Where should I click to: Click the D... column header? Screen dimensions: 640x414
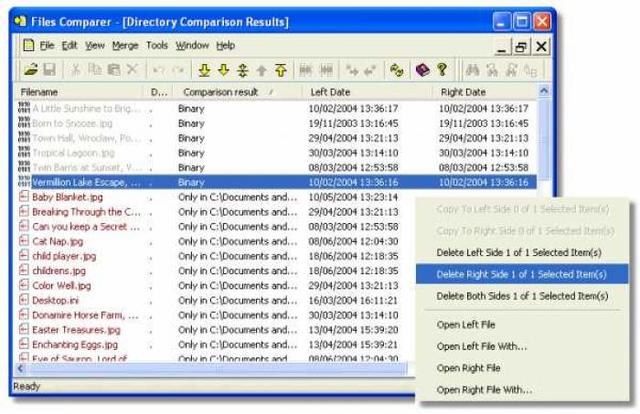(x=158, y=92)
